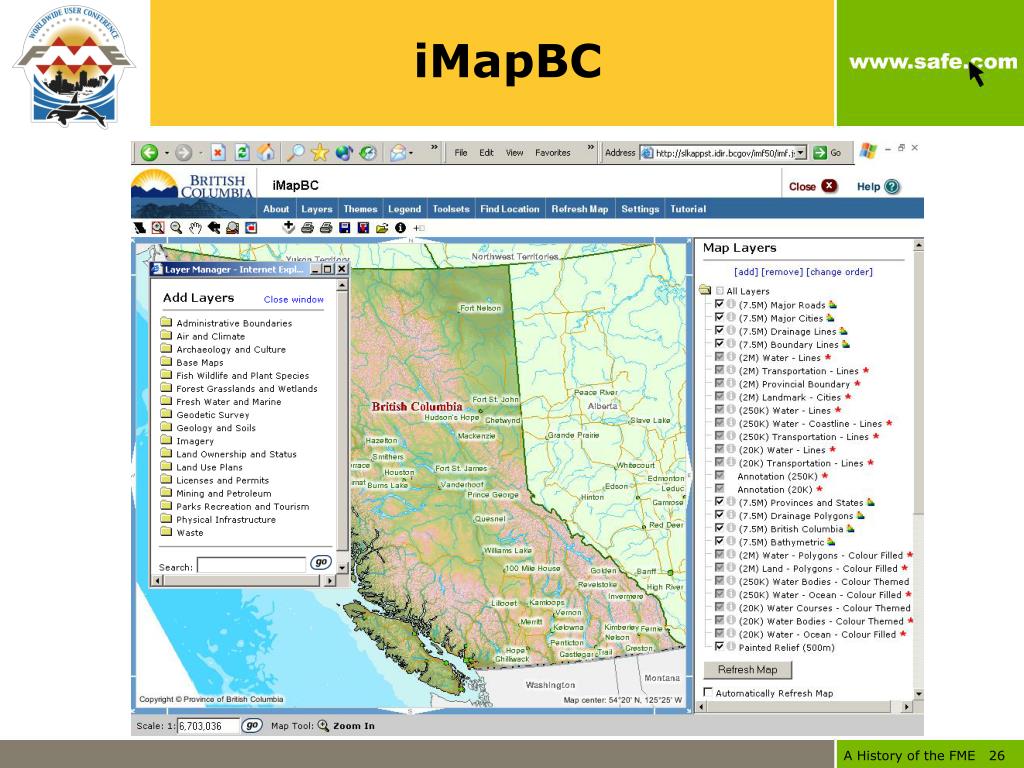Click the browser Search magnifier icon

pyautogui.click(x=296, y=153)
